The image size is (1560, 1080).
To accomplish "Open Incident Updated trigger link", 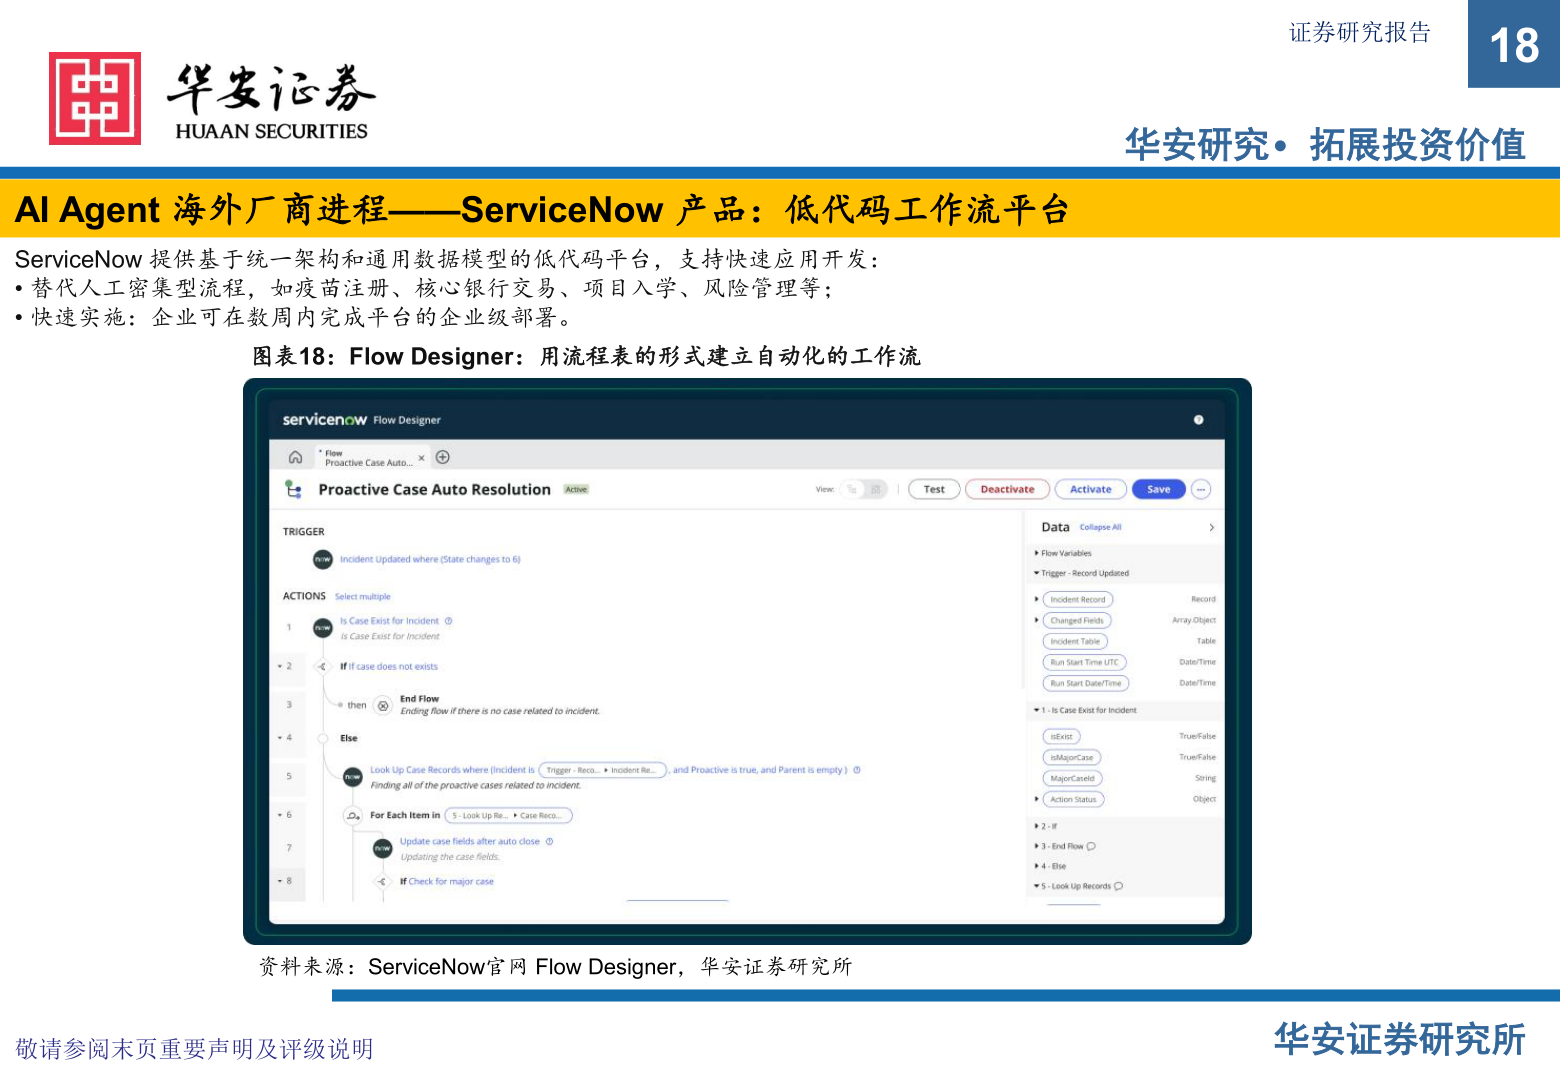I will (430, 559).
